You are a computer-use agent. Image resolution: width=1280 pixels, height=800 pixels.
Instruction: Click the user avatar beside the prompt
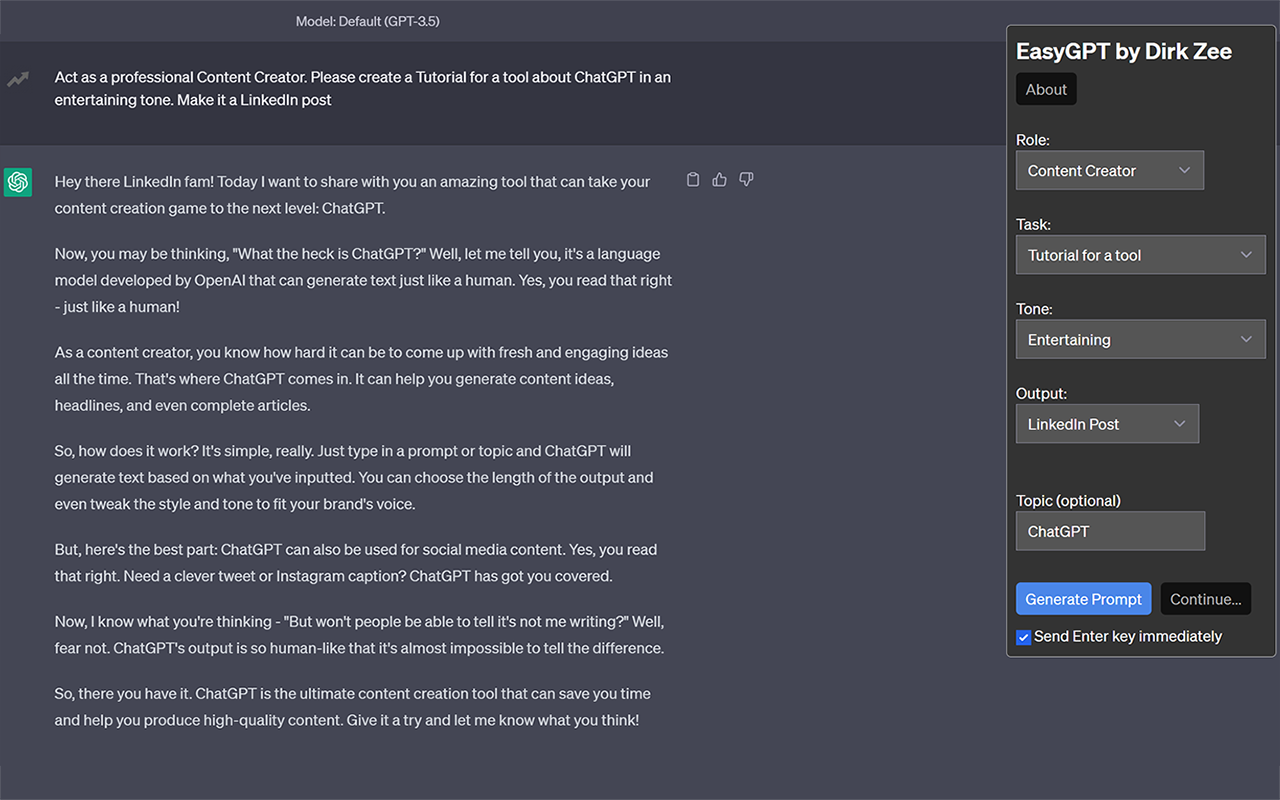18,79
